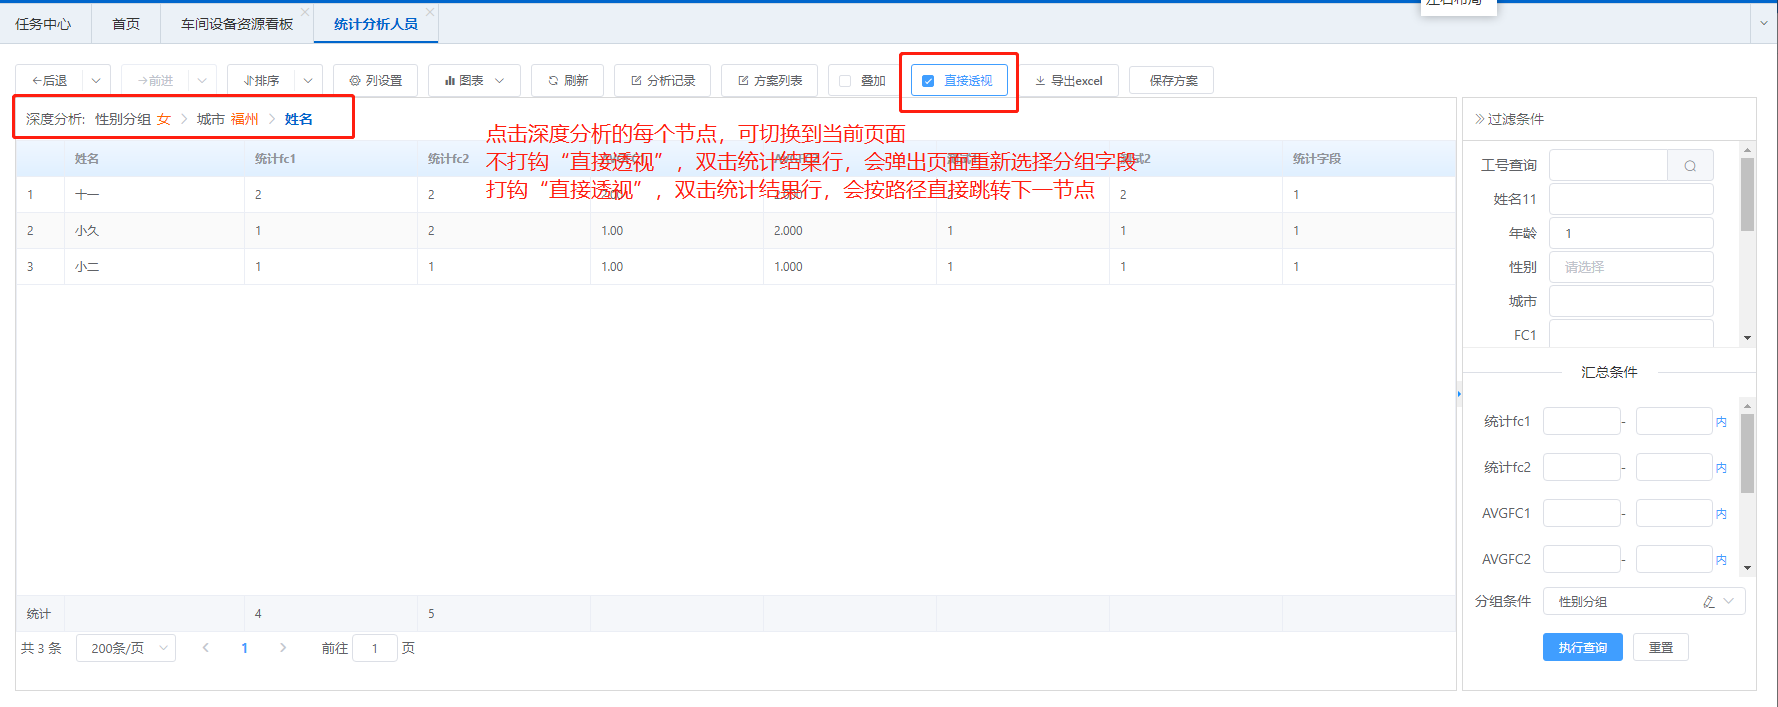Image resolution: width=1778 pixels, height=707 pixels.
Task: Click 城市 福州 breadcrumb node
Action: pyautogui.click(x=228, y=119)
